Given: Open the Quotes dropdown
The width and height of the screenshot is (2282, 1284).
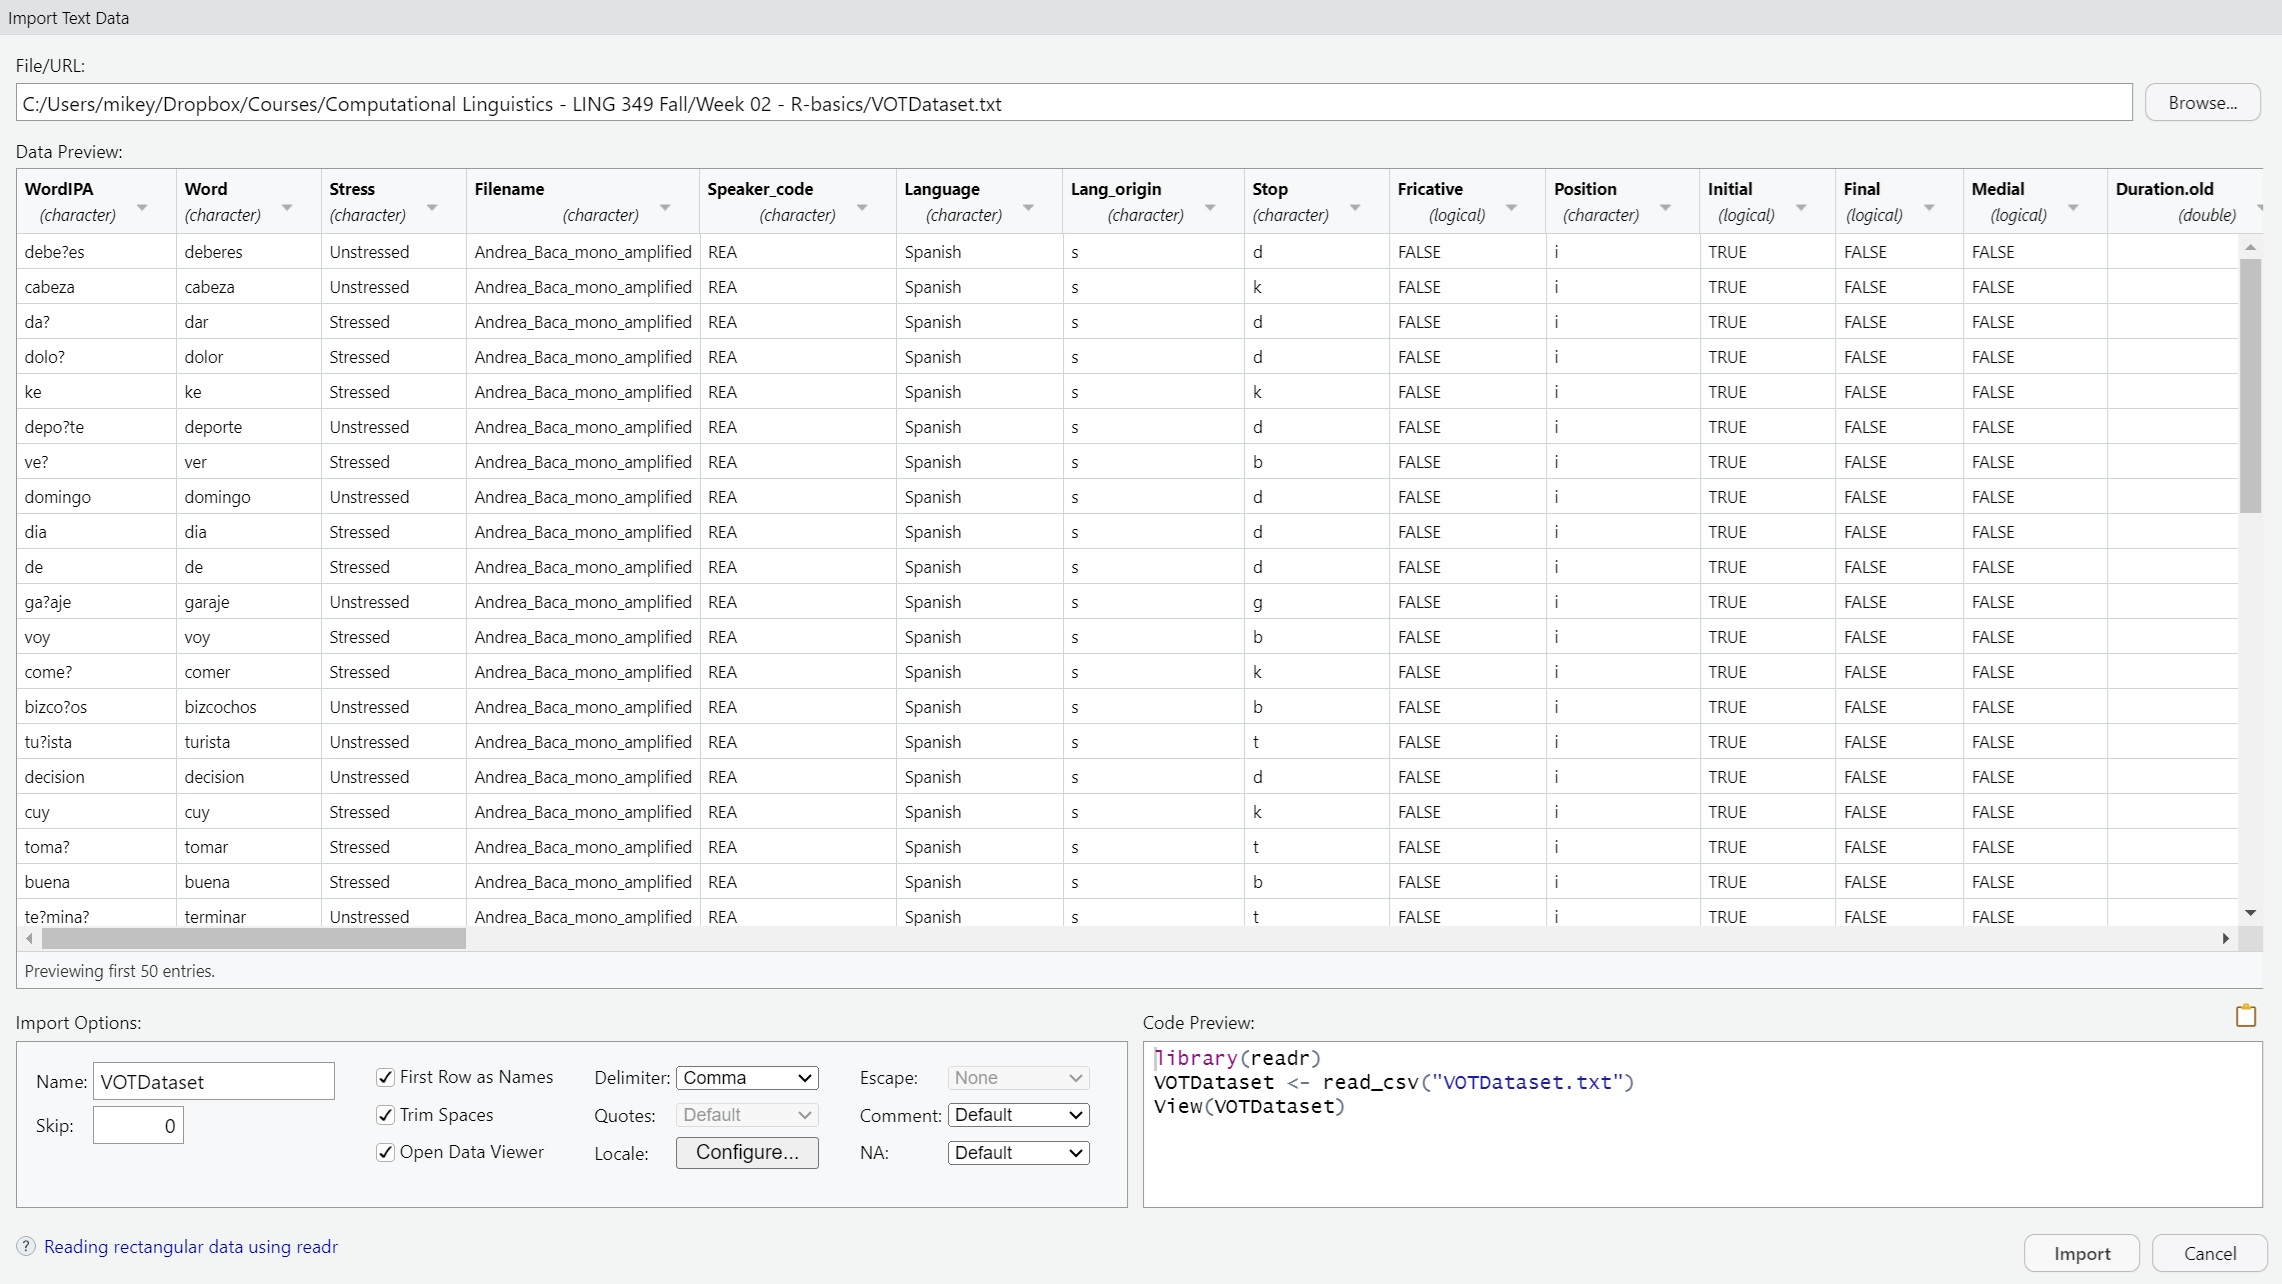Looking at the screenshot, I should [746, 1115].
